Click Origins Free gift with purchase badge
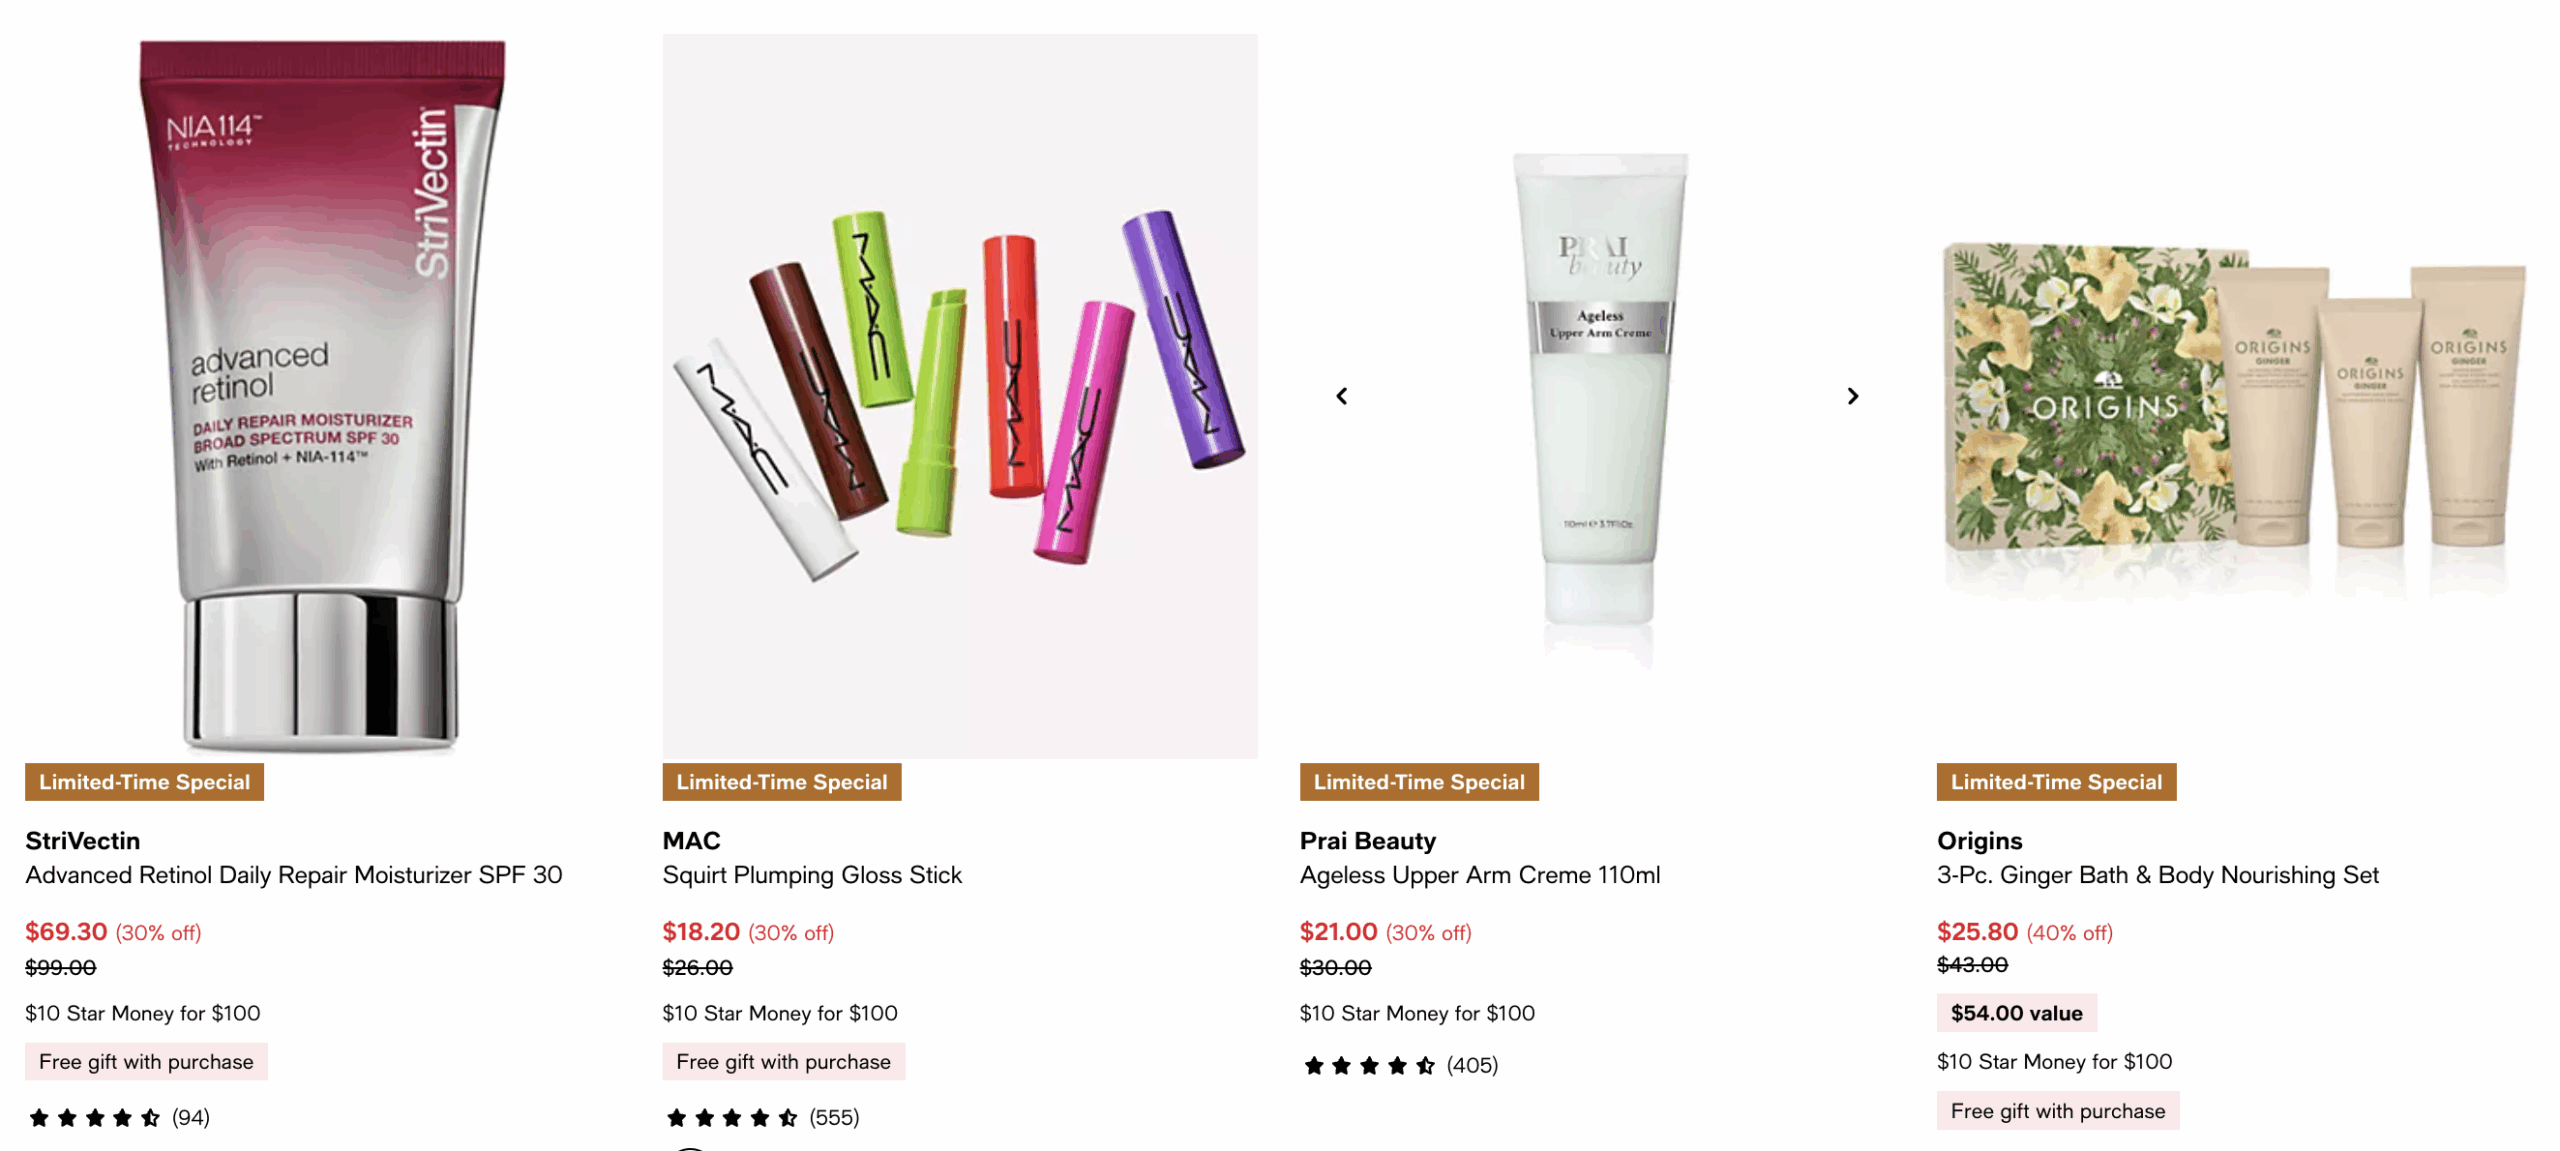This screenshot has height=1151, width=2560. [x=2057, y=1110]
